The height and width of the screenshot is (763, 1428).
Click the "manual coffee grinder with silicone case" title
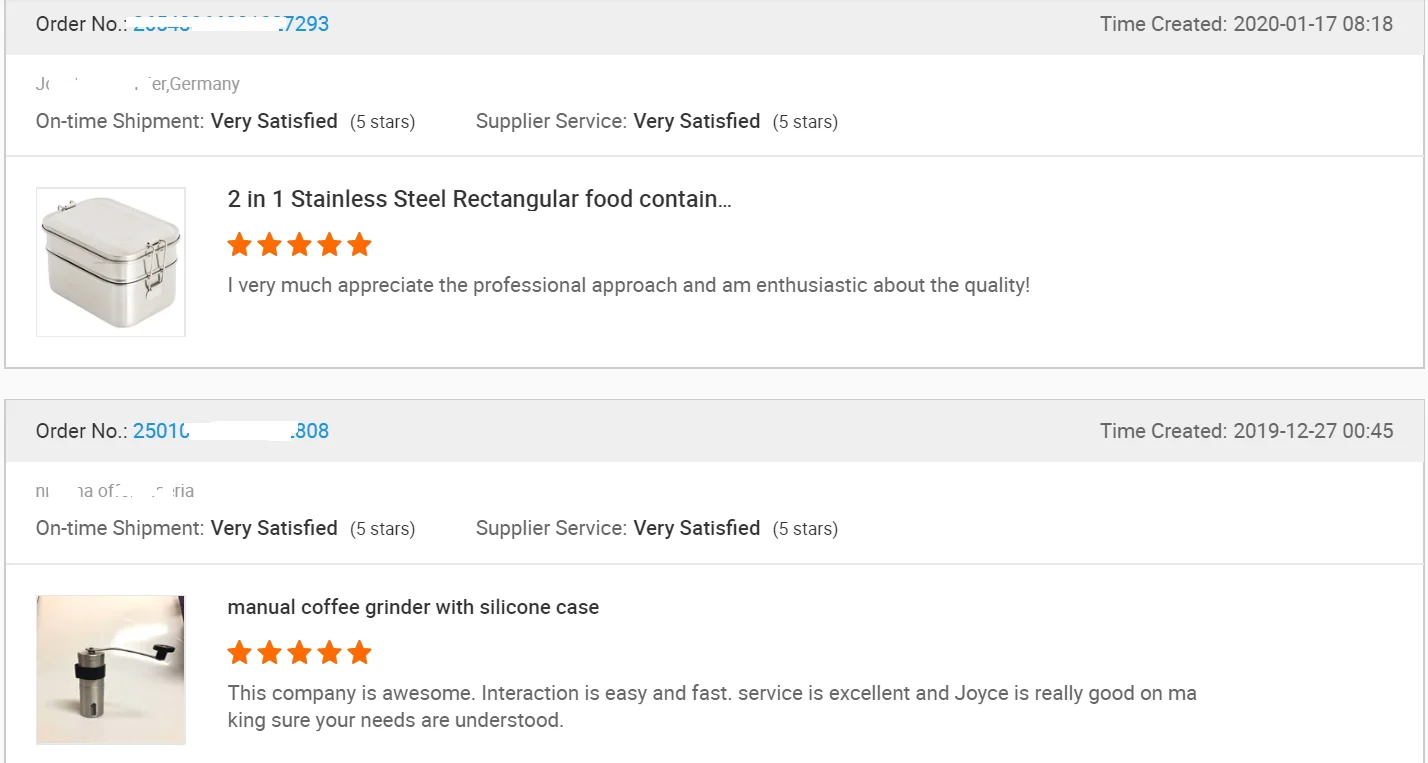point(413,607)
